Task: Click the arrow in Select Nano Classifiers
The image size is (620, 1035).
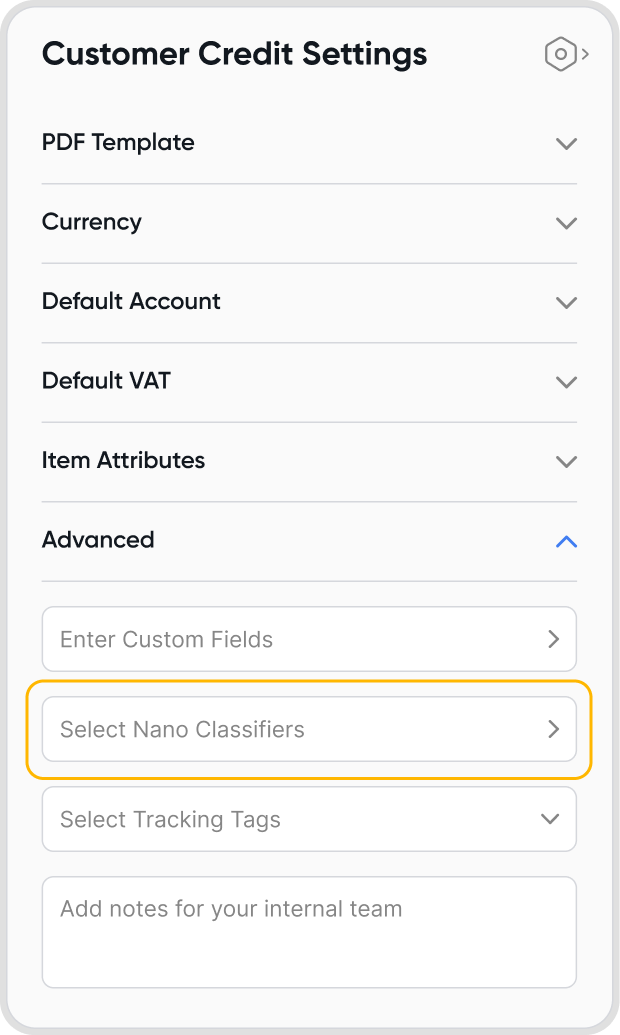Action: (553, 729)
